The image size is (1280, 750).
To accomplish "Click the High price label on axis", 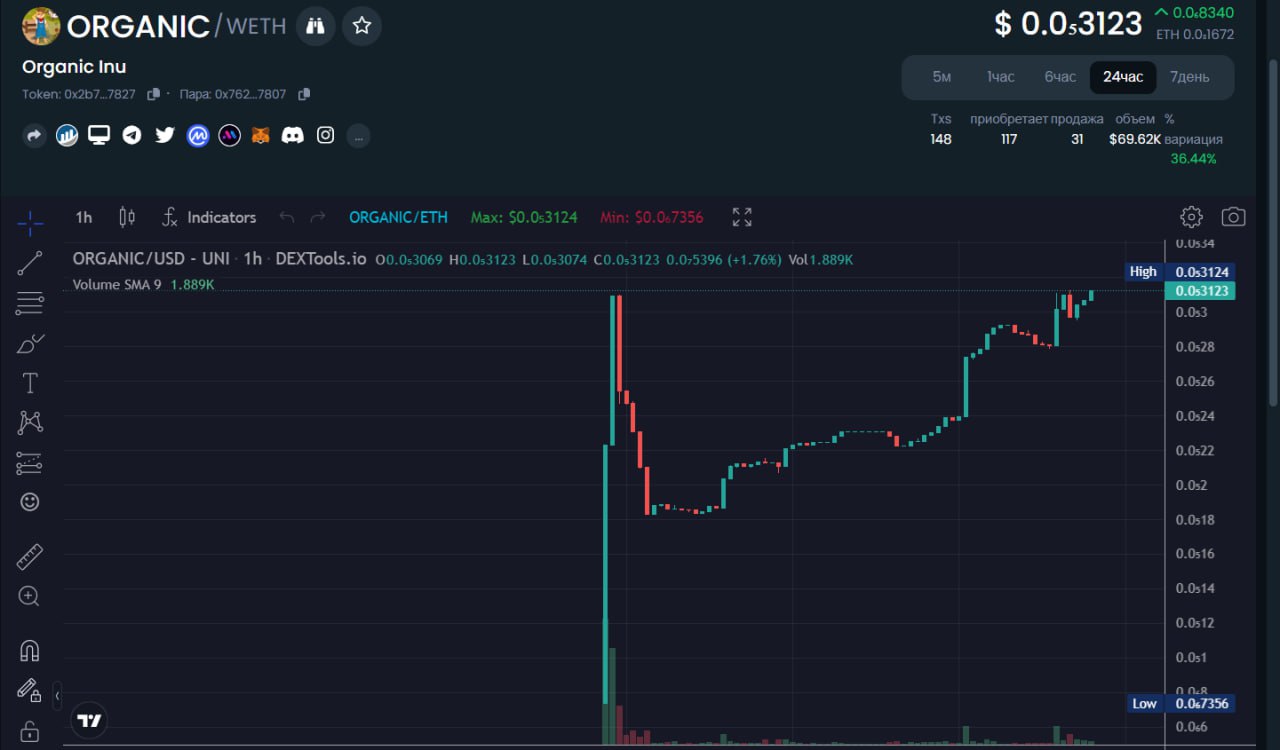I will (x=1143, y=272).
